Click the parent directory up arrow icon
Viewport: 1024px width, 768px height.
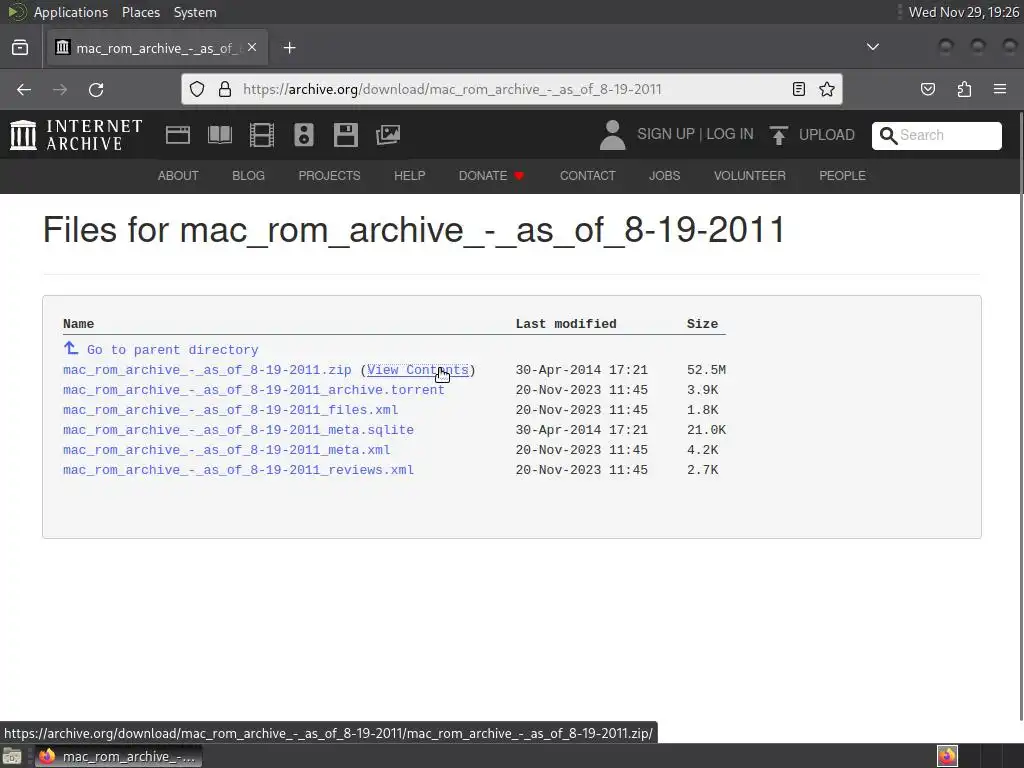point(71,348)
